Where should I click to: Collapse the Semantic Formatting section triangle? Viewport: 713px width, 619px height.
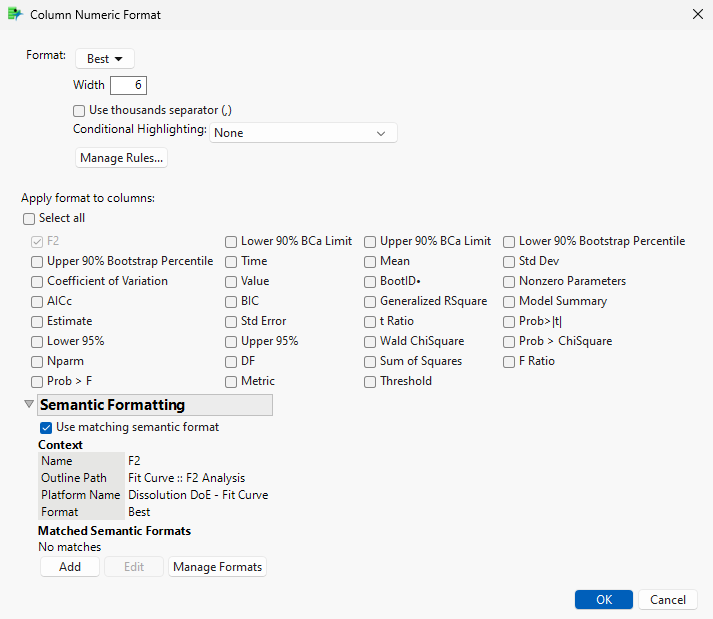click(x=27, y=405)
